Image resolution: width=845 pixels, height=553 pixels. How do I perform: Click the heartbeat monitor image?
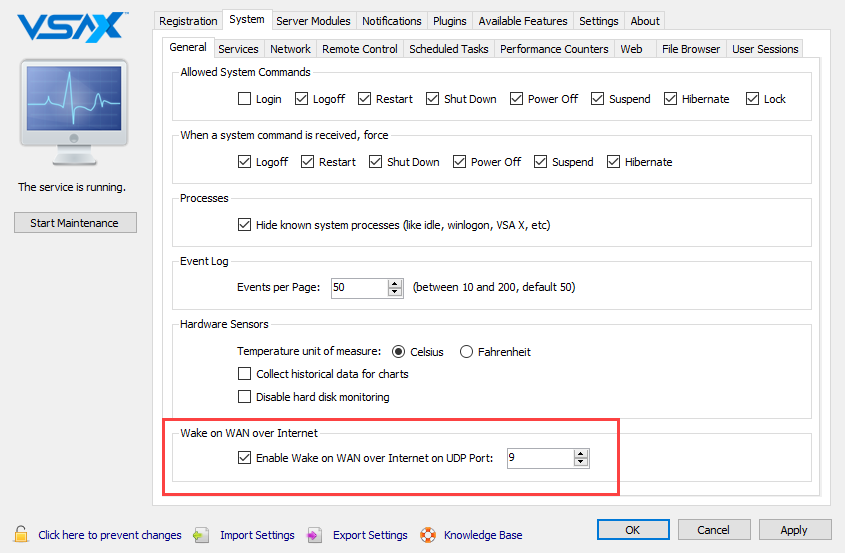click(x=73, y=108)
